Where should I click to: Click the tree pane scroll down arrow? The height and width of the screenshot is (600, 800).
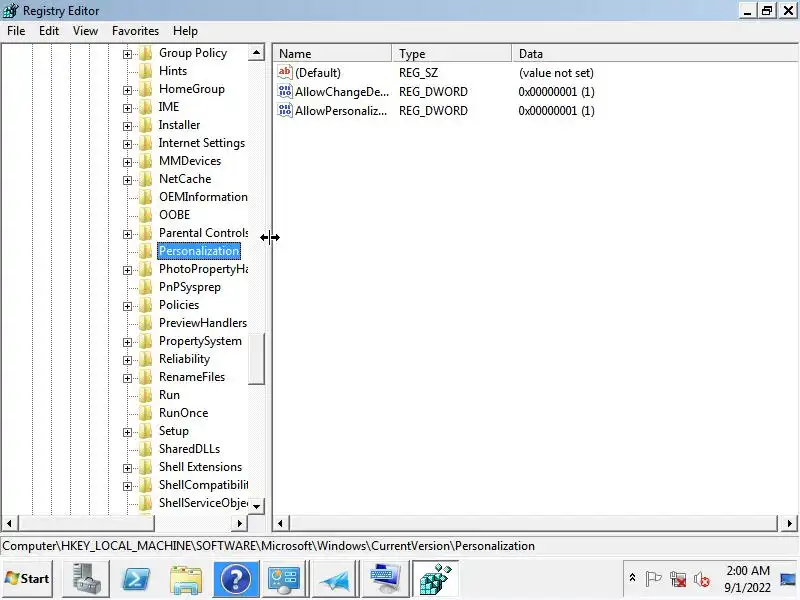pos(256,506)
